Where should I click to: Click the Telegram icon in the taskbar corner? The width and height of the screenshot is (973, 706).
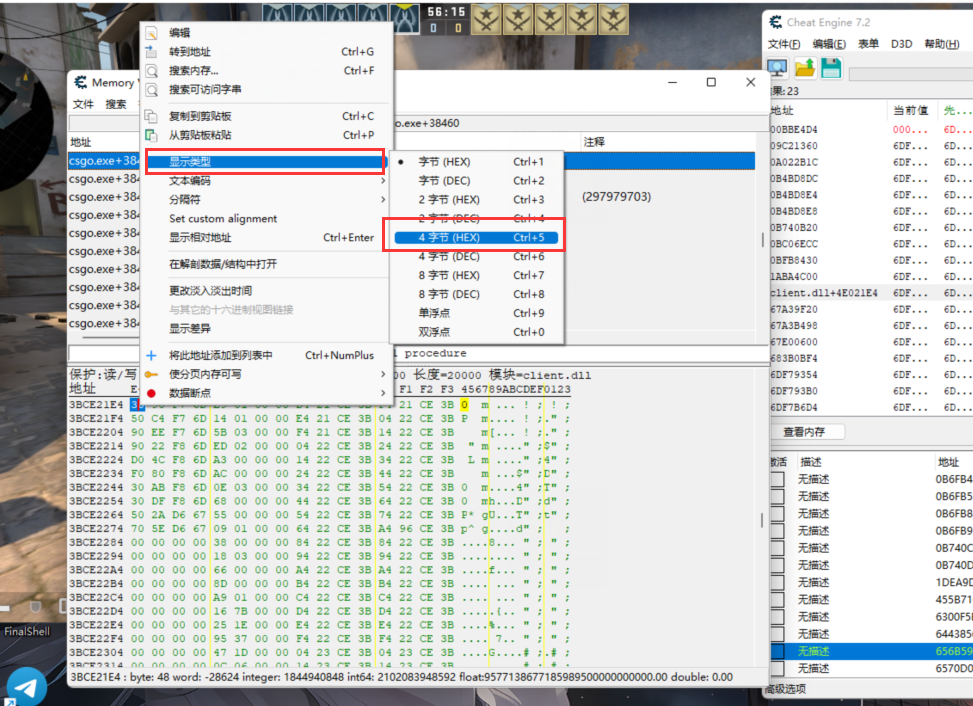[25, 687]
